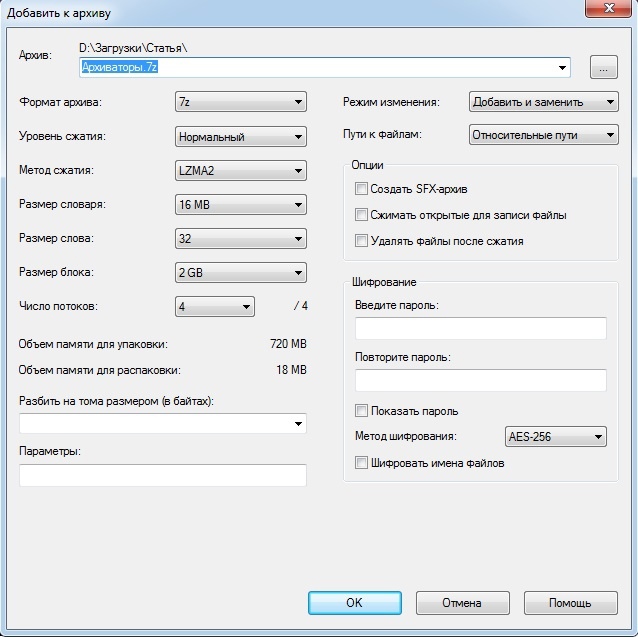Toggle the Шифровать имена файлов checkbox
Viewport: 638px width, 637px height.
(x=361, y=463)
